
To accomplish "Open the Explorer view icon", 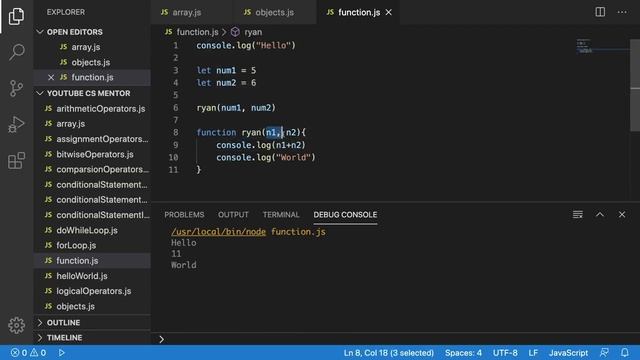I will pos(16,16).
